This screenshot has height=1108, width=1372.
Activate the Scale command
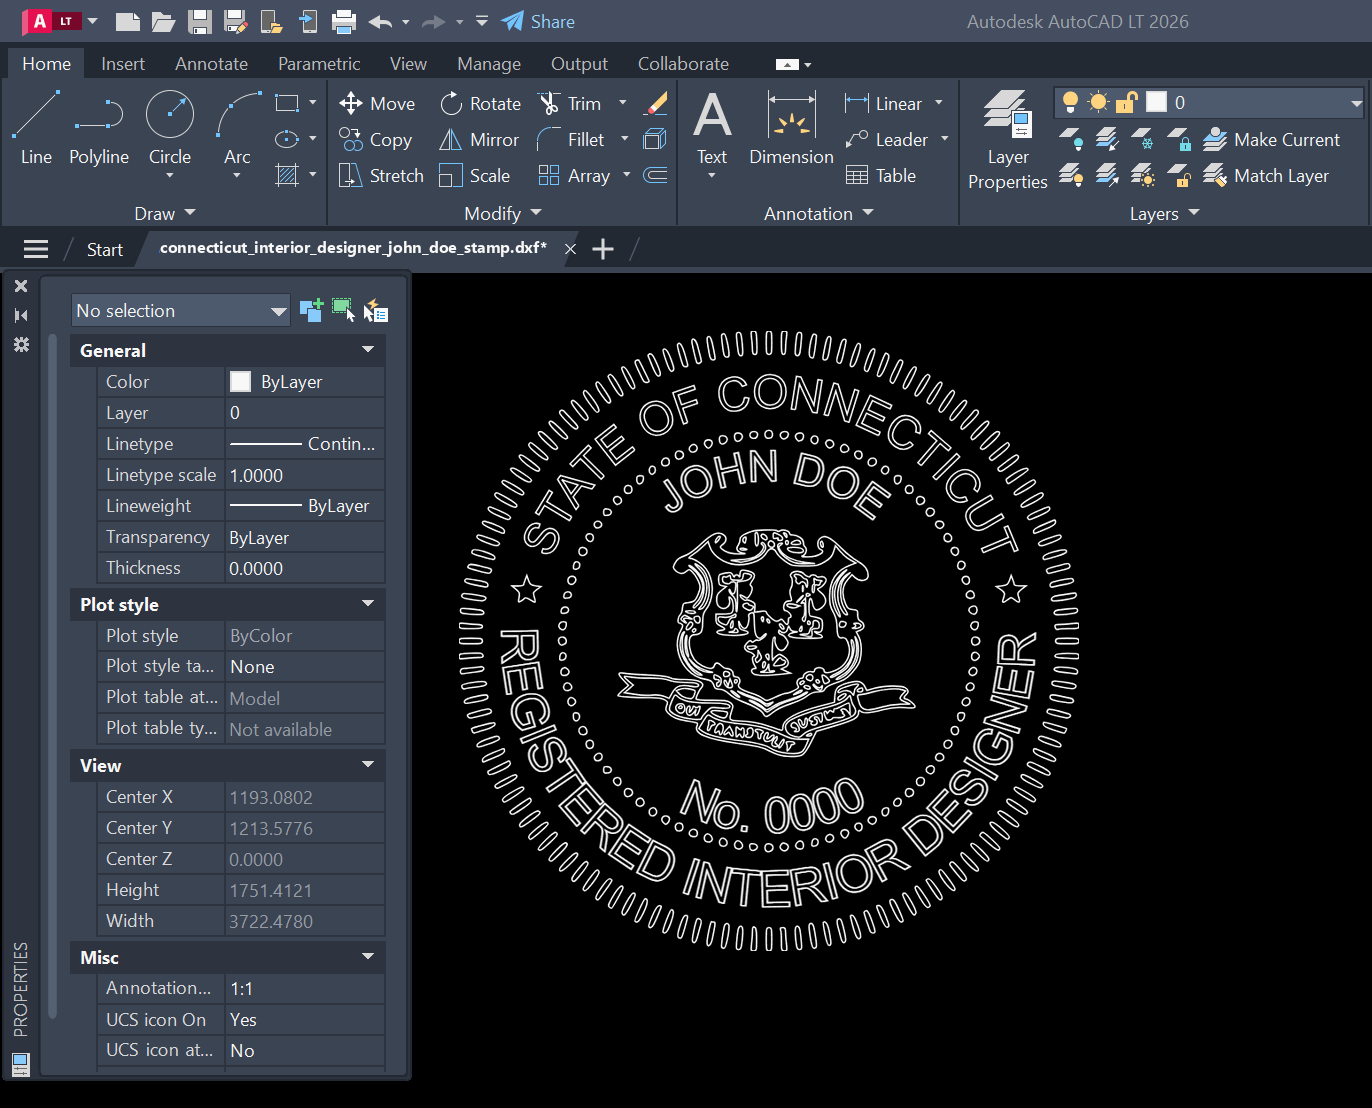(x=475, y=175)
